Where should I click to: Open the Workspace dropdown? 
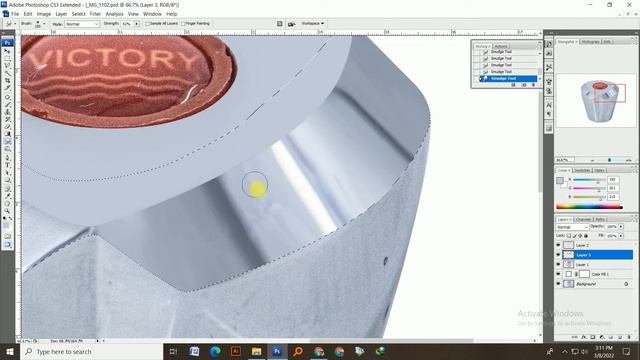point(313,24)
